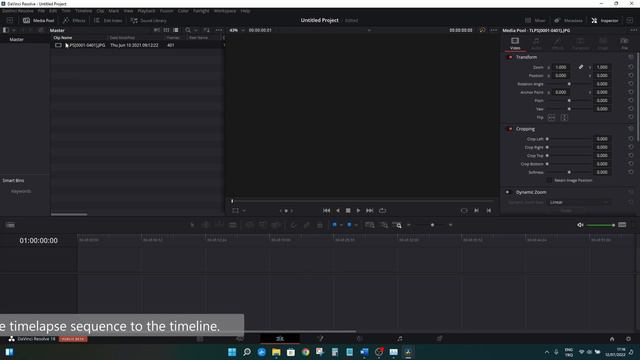Toggle the Zoom link chain icon
Image resolution: width=640 pixels, height=360 pixels.
tap(581, 67)
